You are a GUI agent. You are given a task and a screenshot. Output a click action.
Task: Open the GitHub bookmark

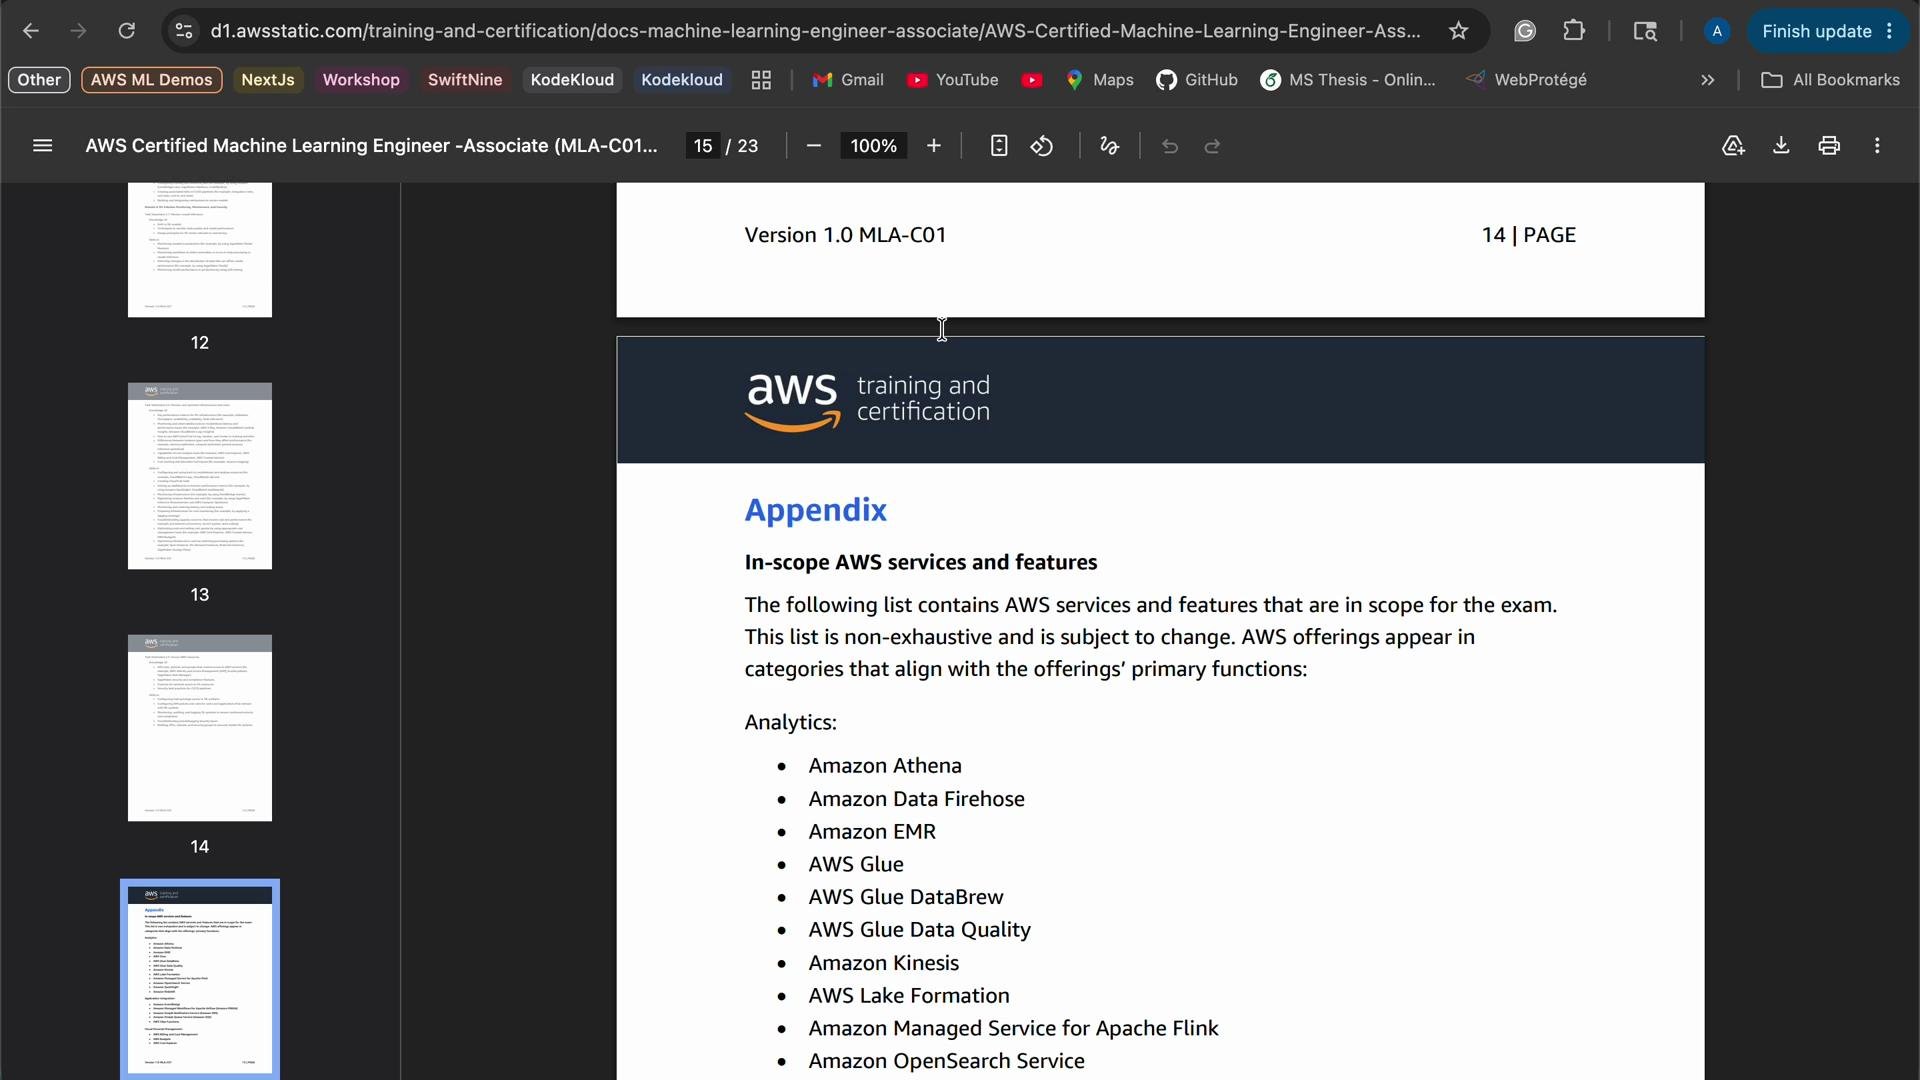point(1197,80)
